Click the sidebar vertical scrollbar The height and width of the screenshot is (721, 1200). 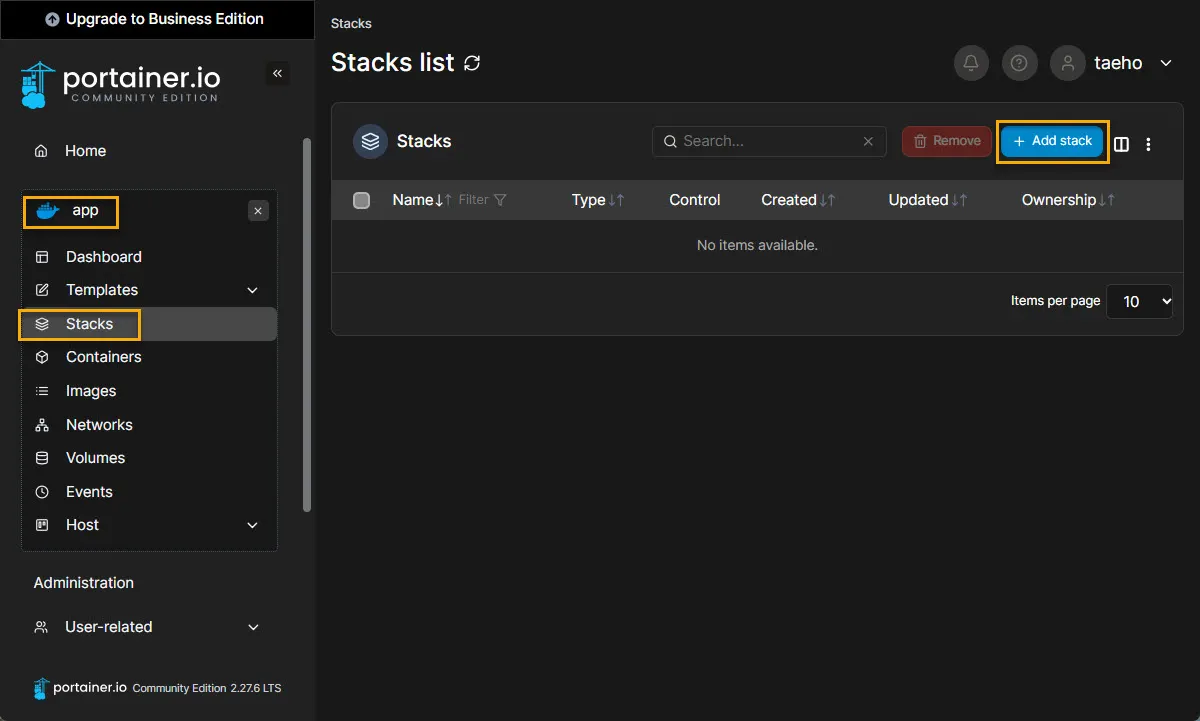pyautogui.click(x=307, y=320)
